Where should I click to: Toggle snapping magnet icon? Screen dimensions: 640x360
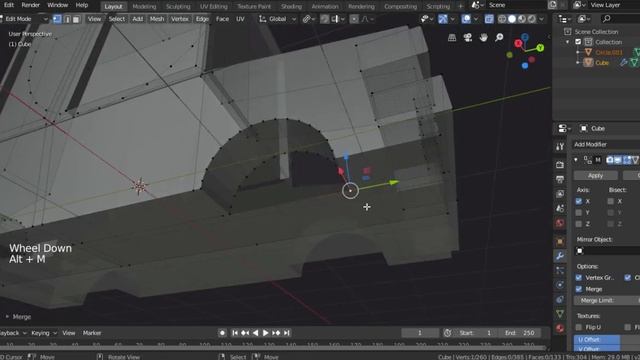click(324, 19)
